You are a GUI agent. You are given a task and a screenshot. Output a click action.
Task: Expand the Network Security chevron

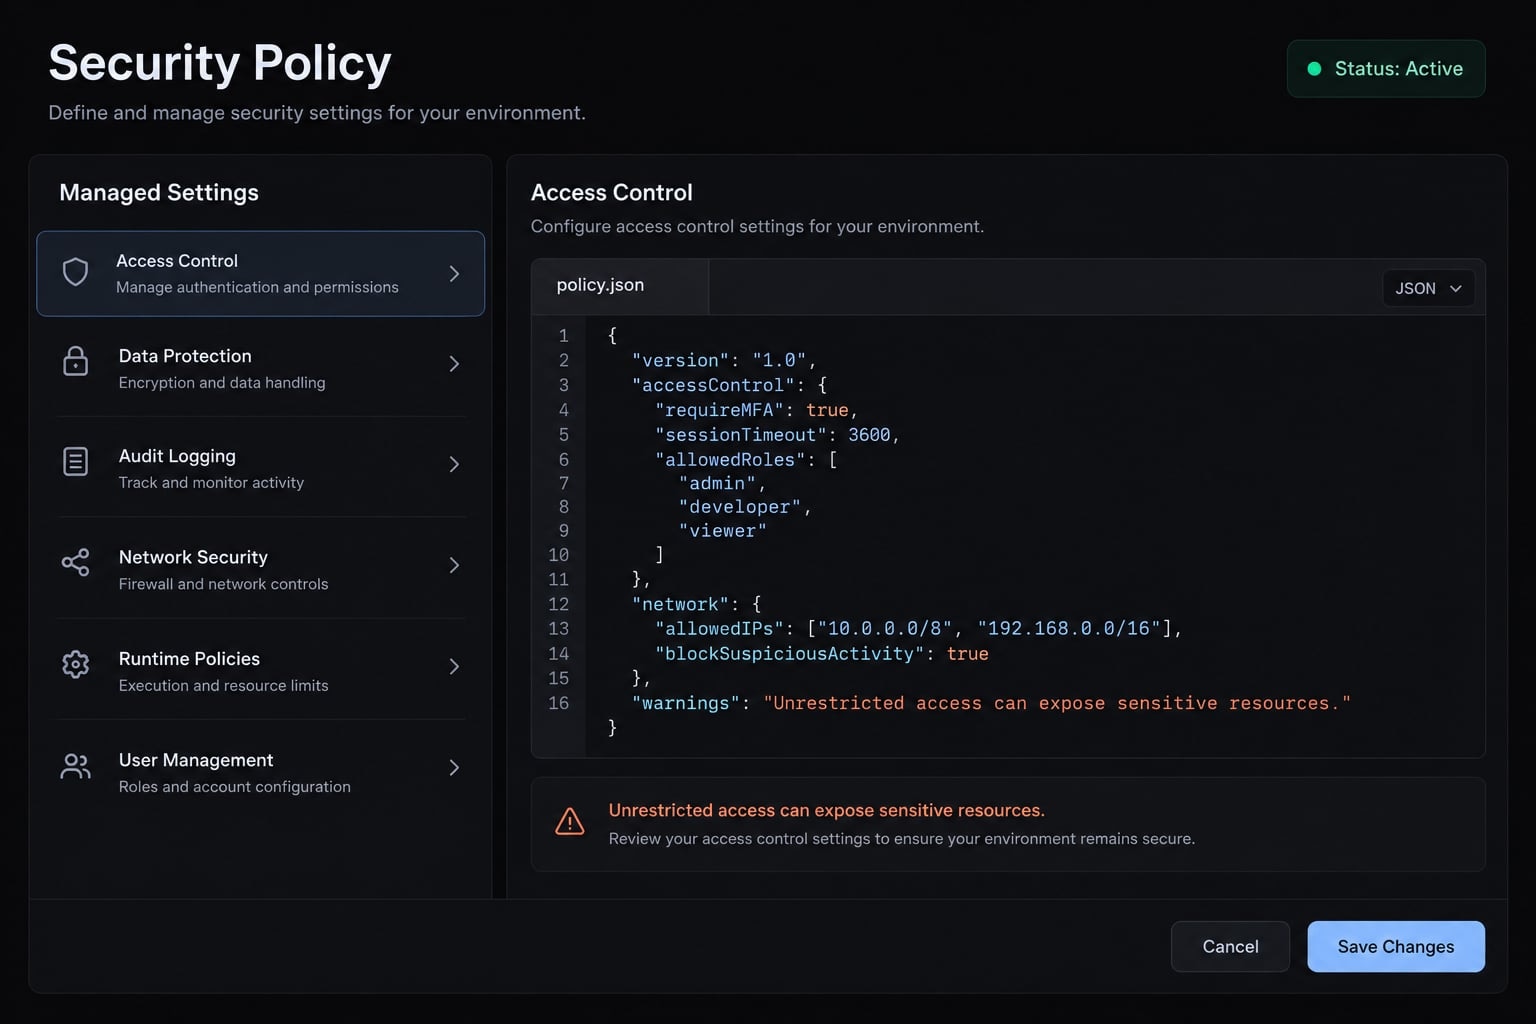(454, 565)
